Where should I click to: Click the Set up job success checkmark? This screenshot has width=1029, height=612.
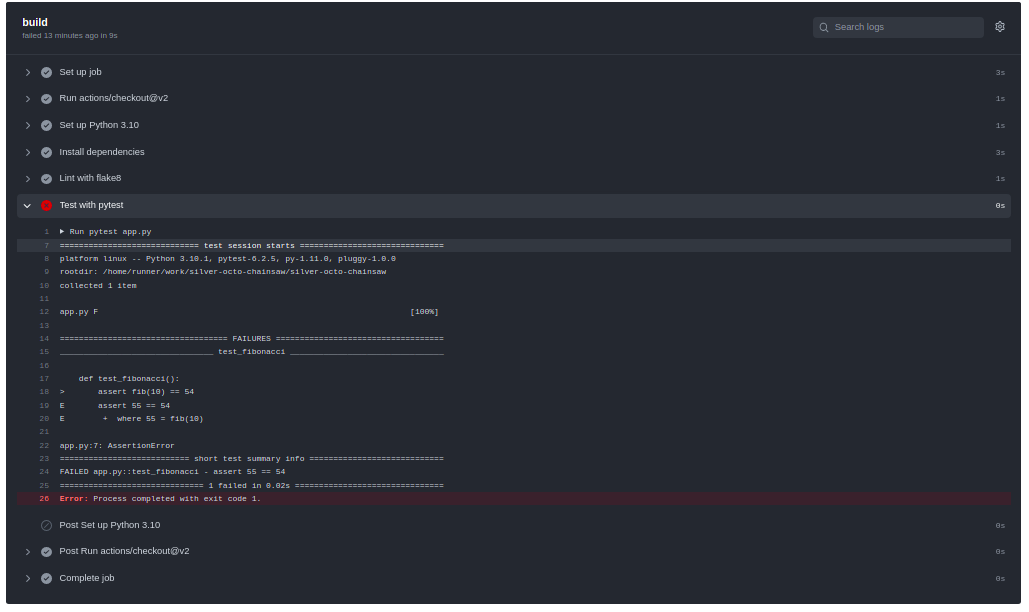pyautogui.click(x=46, y=72)
